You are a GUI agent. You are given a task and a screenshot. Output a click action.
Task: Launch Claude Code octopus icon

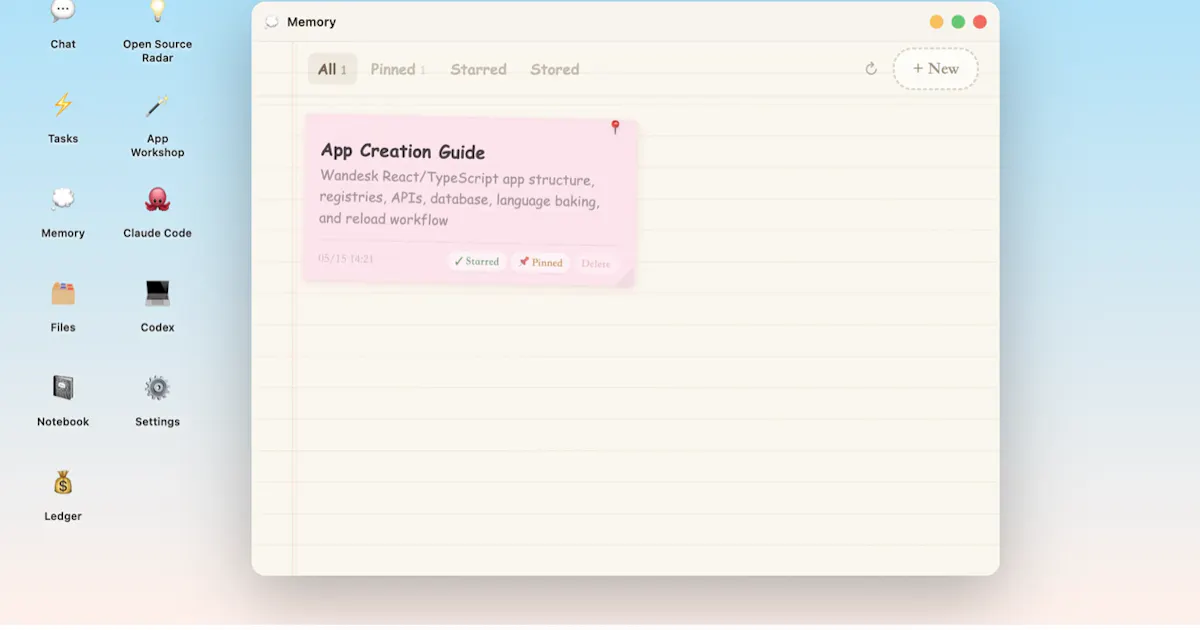pyautogui.click(x=157, y=199)
